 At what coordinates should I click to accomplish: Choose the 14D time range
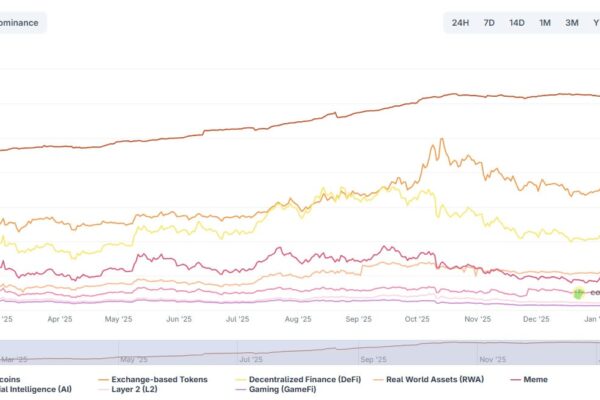click(x=517, y=22)
